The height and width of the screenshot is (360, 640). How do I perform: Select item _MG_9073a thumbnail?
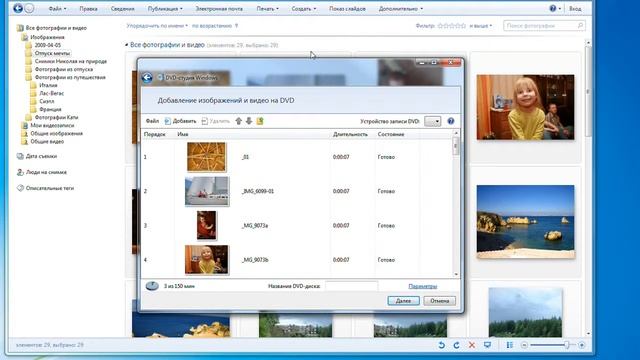pyautogui.click(x=207, y=225)
